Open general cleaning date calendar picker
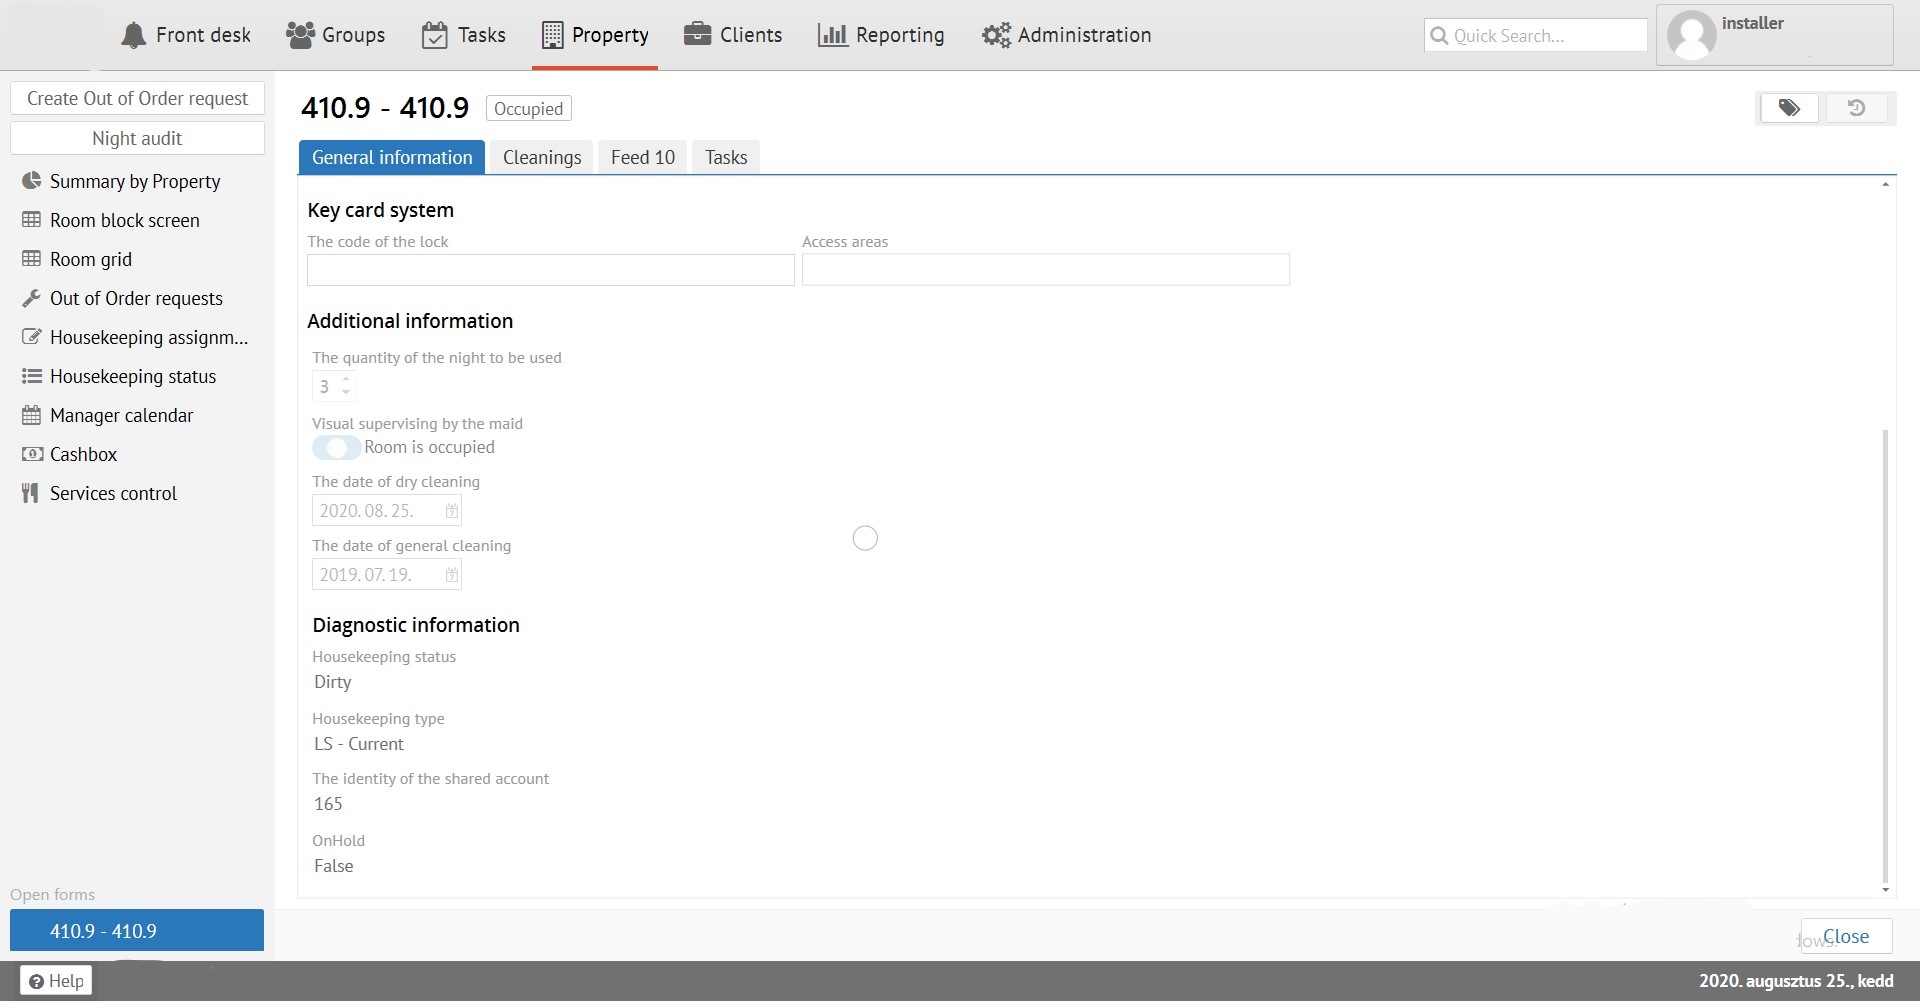 [452, 575]
